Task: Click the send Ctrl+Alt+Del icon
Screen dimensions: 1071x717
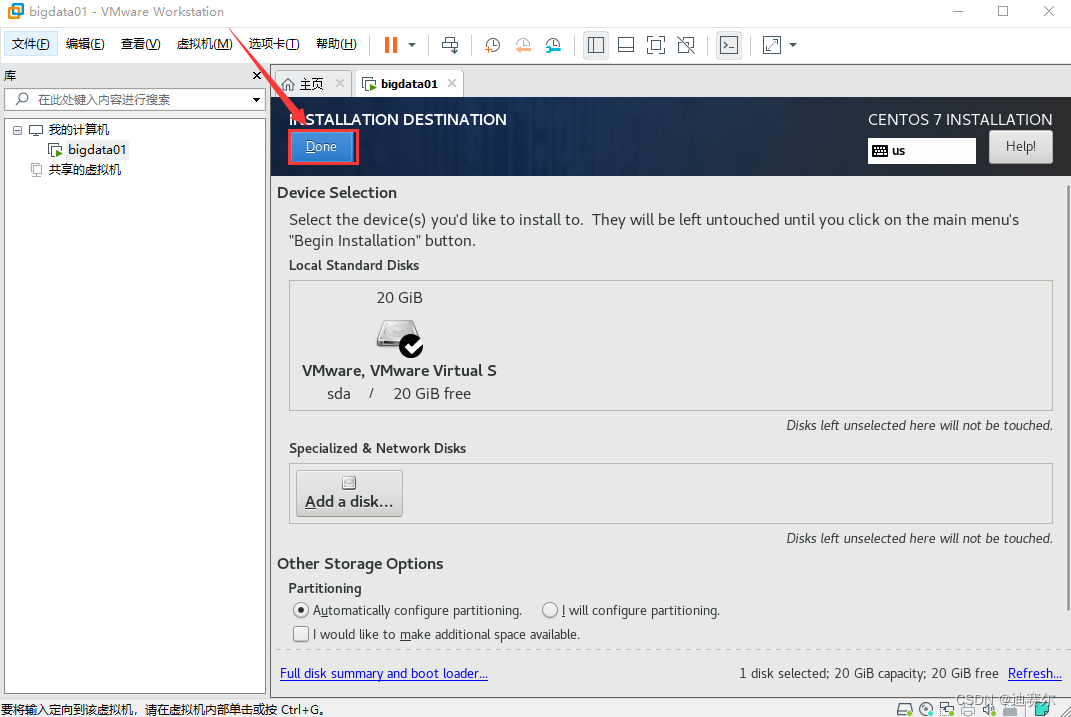Action: click(450, 45)
